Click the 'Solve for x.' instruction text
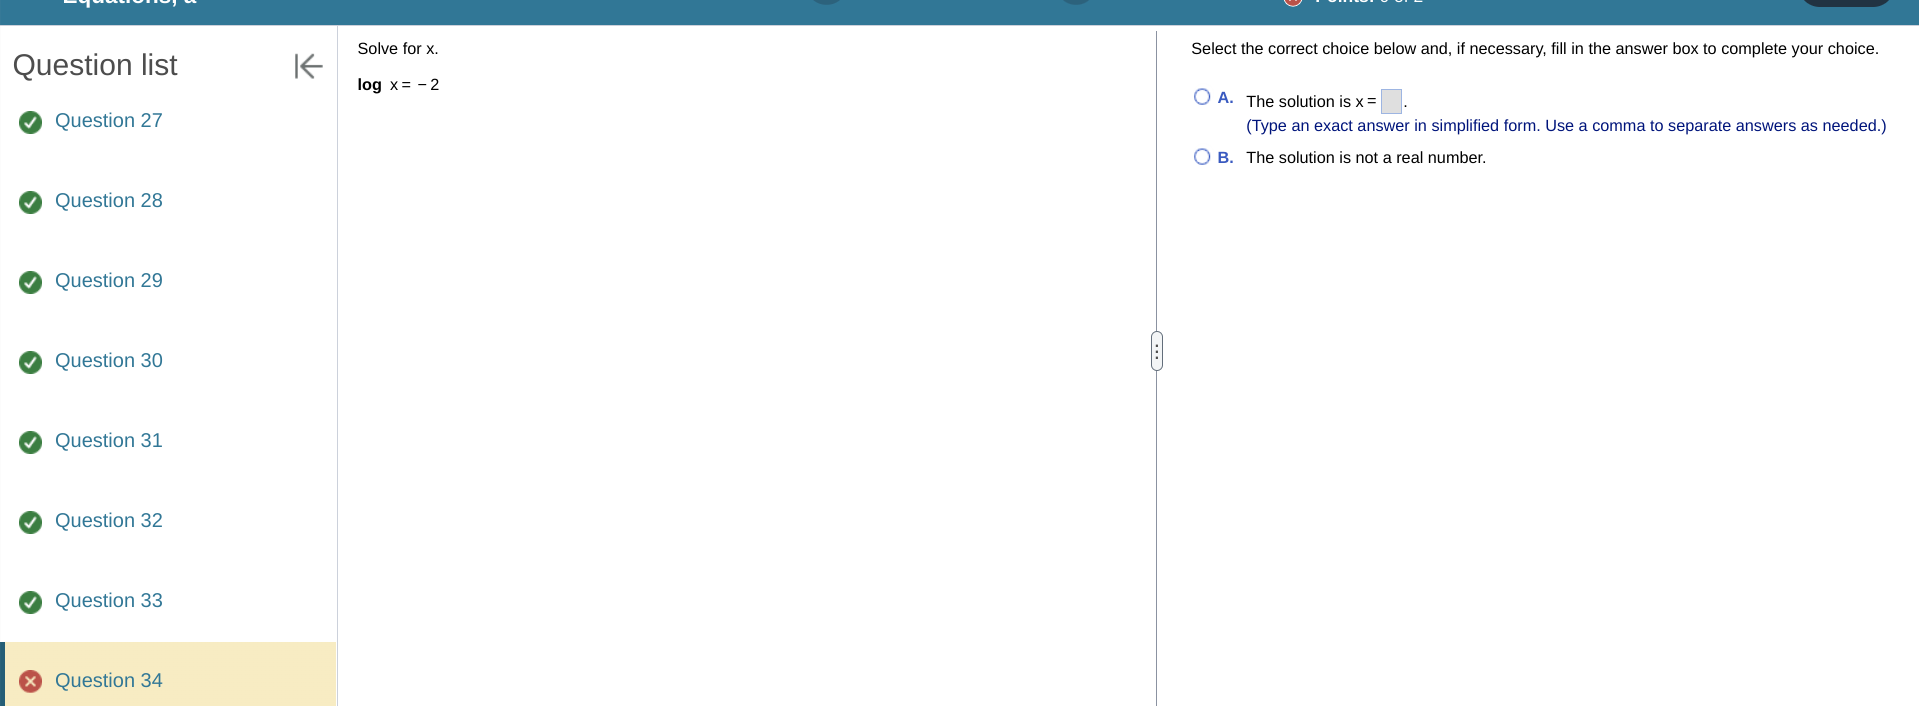The image size is (1919, 706). pyautogui.click(x=398, y=48)
